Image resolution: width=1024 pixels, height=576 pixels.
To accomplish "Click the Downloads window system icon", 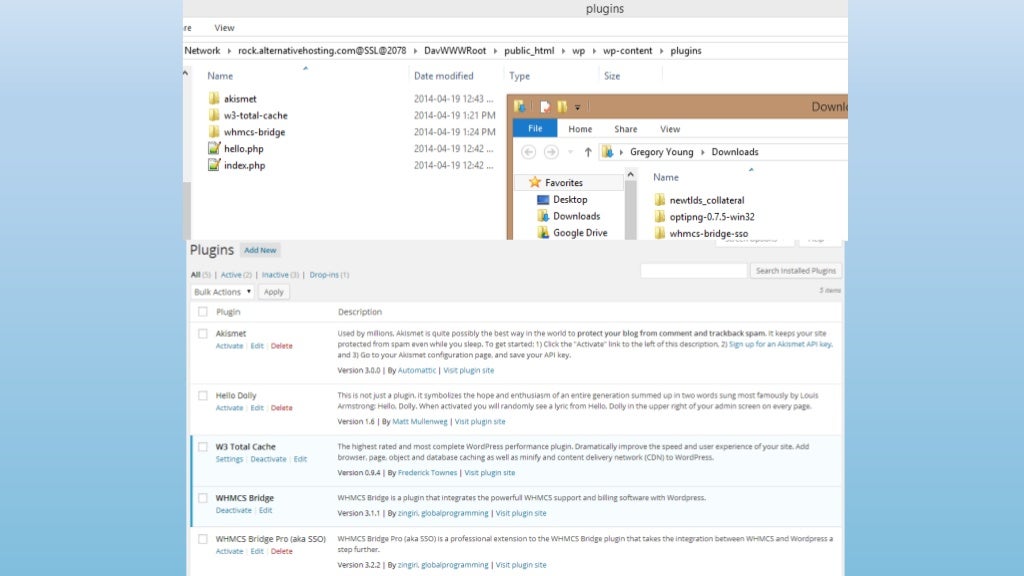I will (x=520, y=106).
